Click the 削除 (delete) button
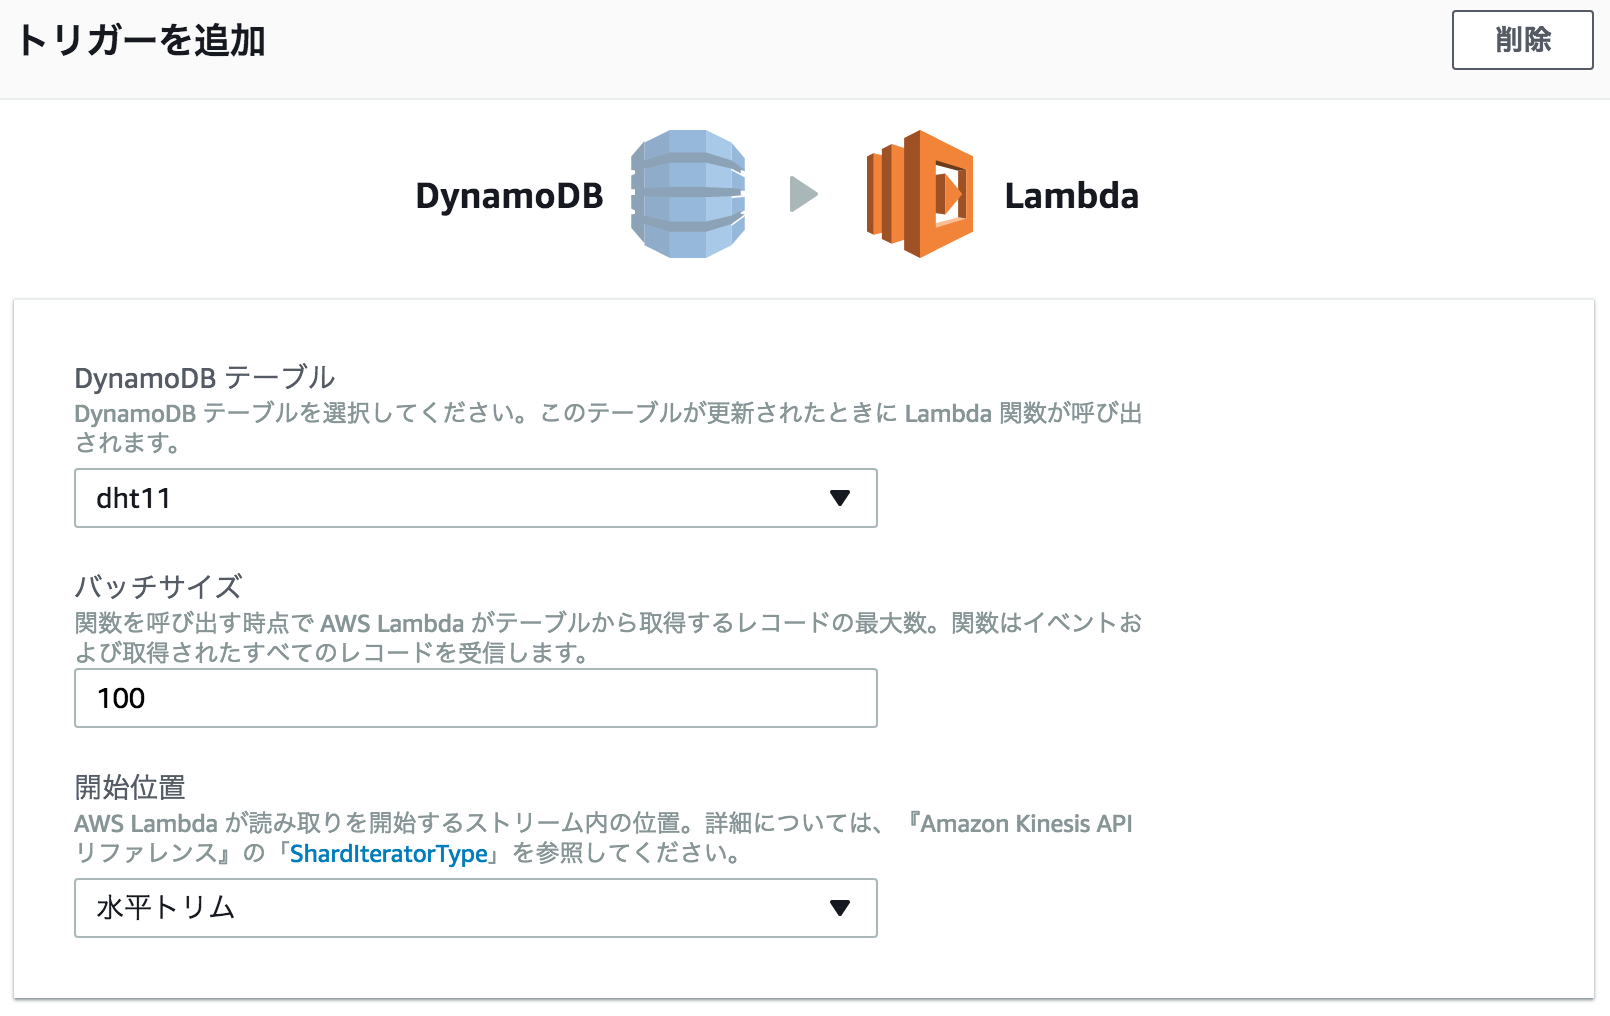 [x=1522, y=40]
